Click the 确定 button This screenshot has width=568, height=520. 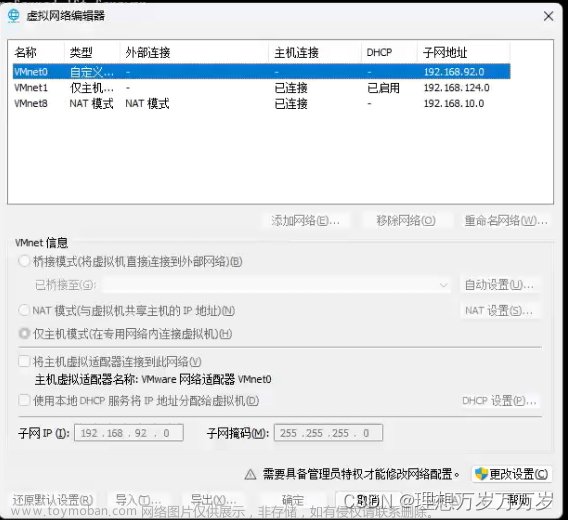pyautogui.click(x=293, y=500)
